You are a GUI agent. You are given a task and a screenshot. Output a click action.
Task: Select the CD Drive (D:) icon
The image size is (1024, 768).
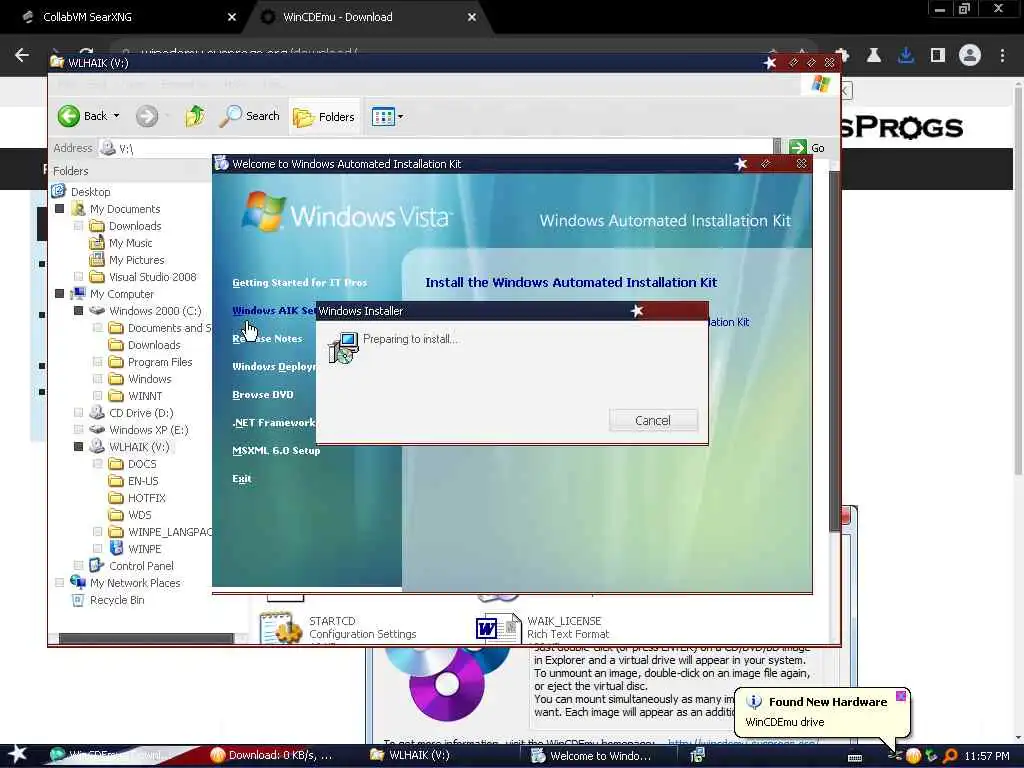pyautogui.click(x=97, y=413)
